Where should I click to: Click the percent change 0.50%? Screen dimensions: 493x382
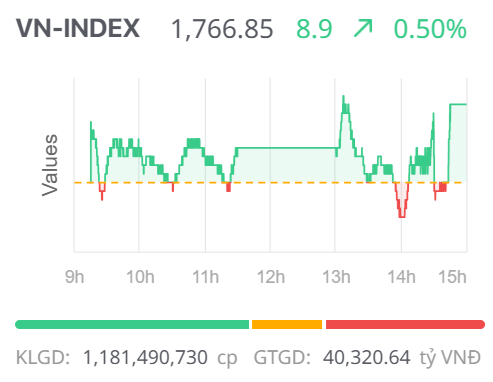(x=430, y=29)
